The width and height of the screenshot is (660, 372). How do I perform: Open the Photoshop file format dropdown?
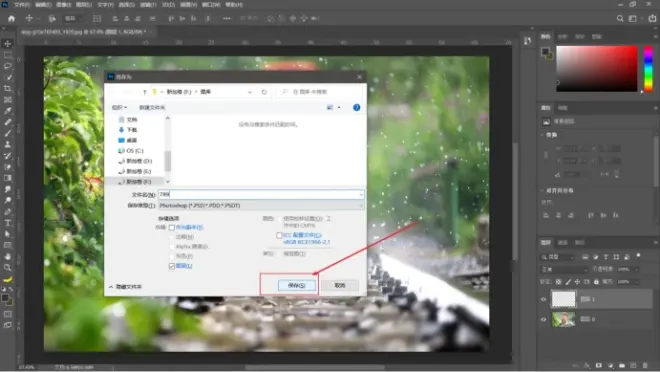[x=261, y=205]
